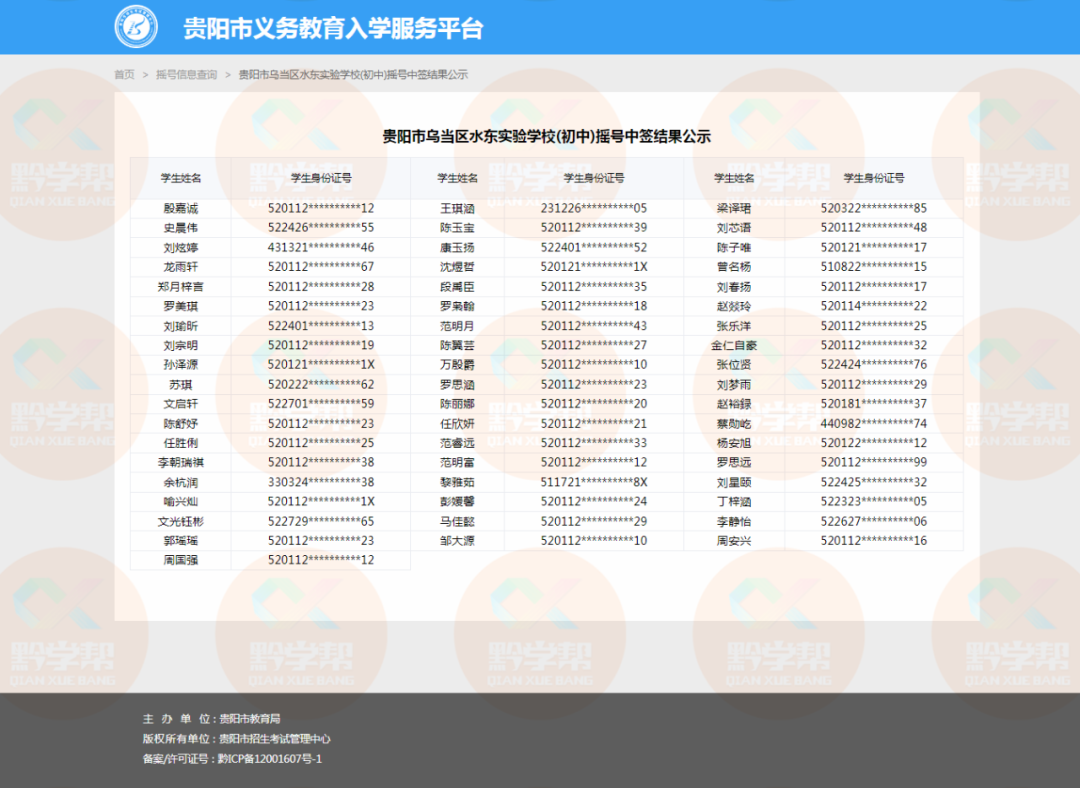Click ID number 522729**********65
The image size is (1080, 788).
pos(321,521)
